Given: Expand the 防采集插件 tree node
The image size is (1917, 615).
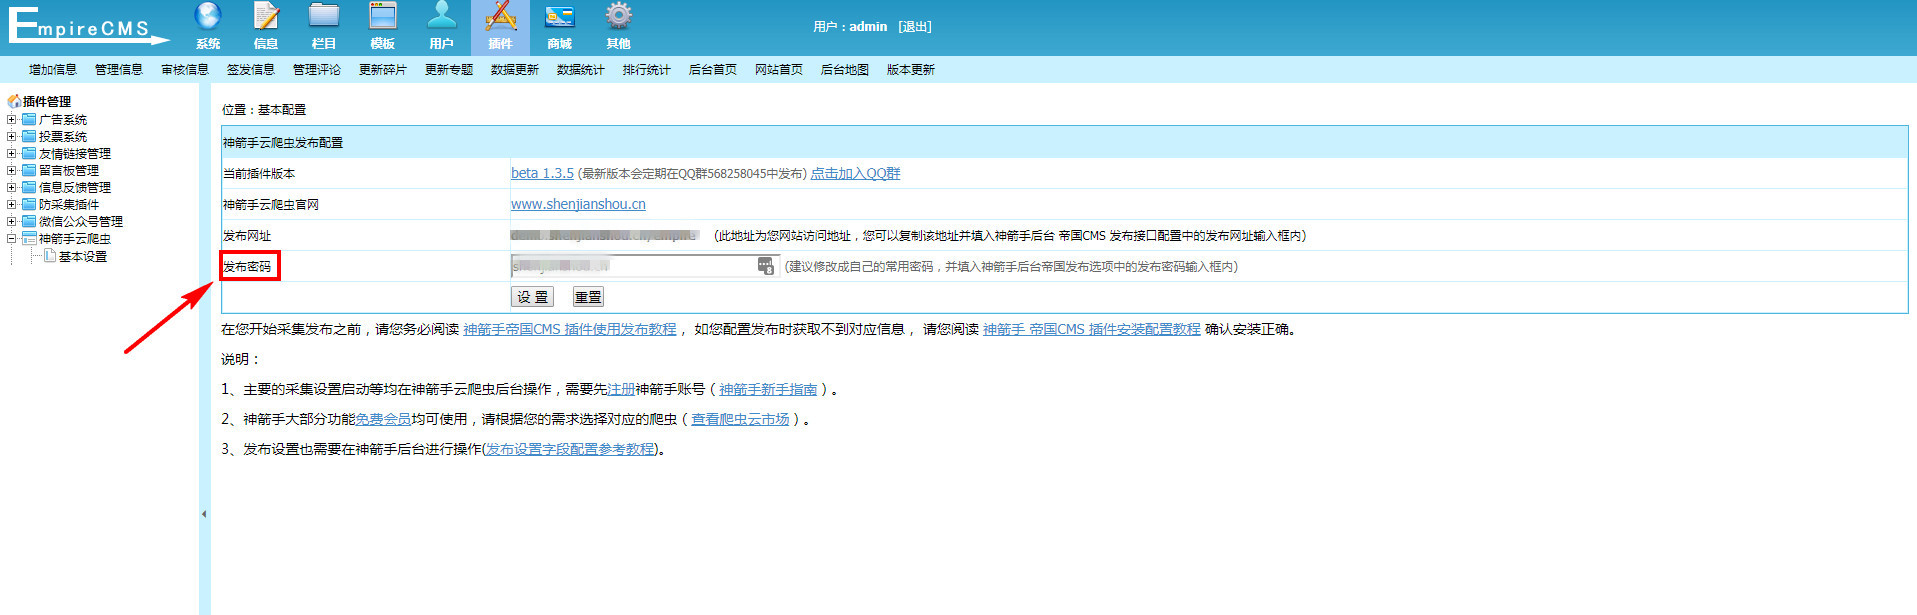Looking at the screenshot, I should pos(12,204).
